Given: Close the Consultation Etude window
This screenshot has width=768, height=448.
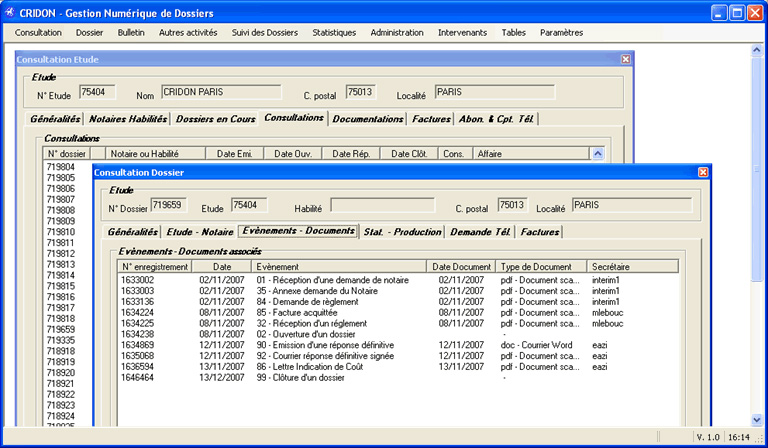Looking at the screenshot, I should [625, 59].
